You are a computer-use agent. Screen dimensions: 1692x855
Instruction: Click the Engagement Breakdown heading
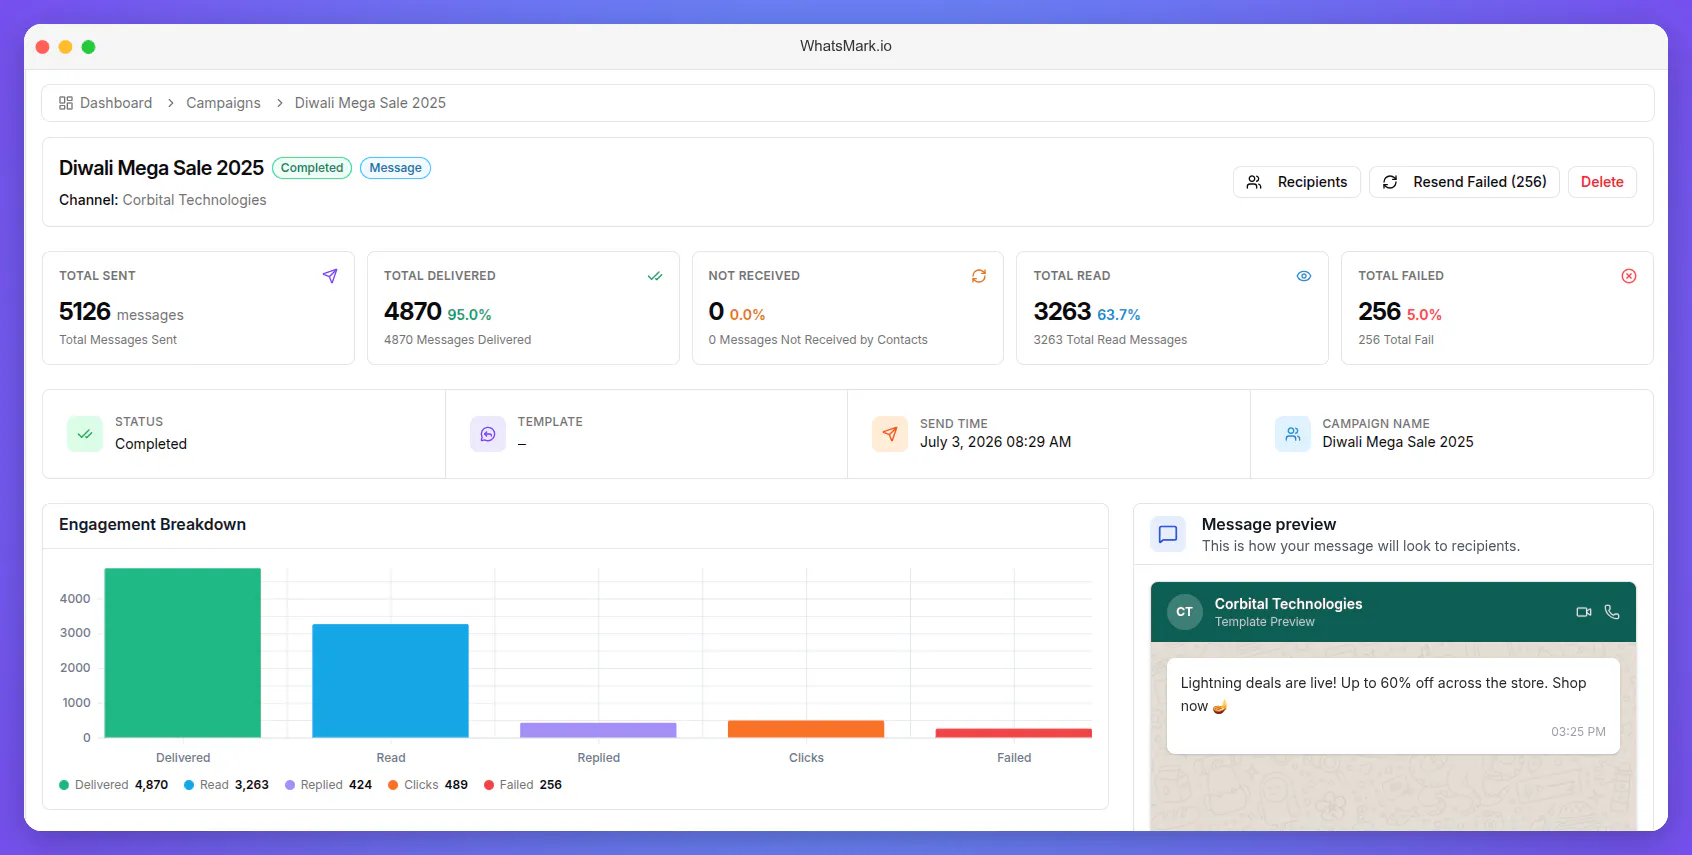(x=152, y=525)
